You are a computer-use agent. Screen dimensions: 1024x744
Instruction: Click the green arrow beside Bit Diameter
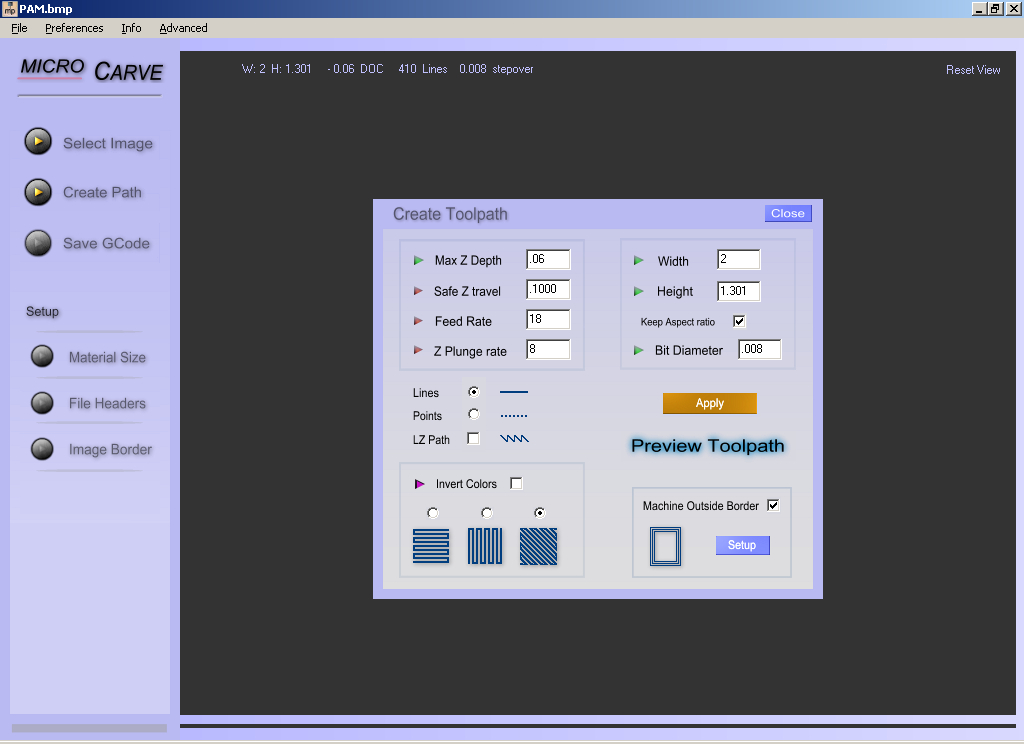click(639, 351)
